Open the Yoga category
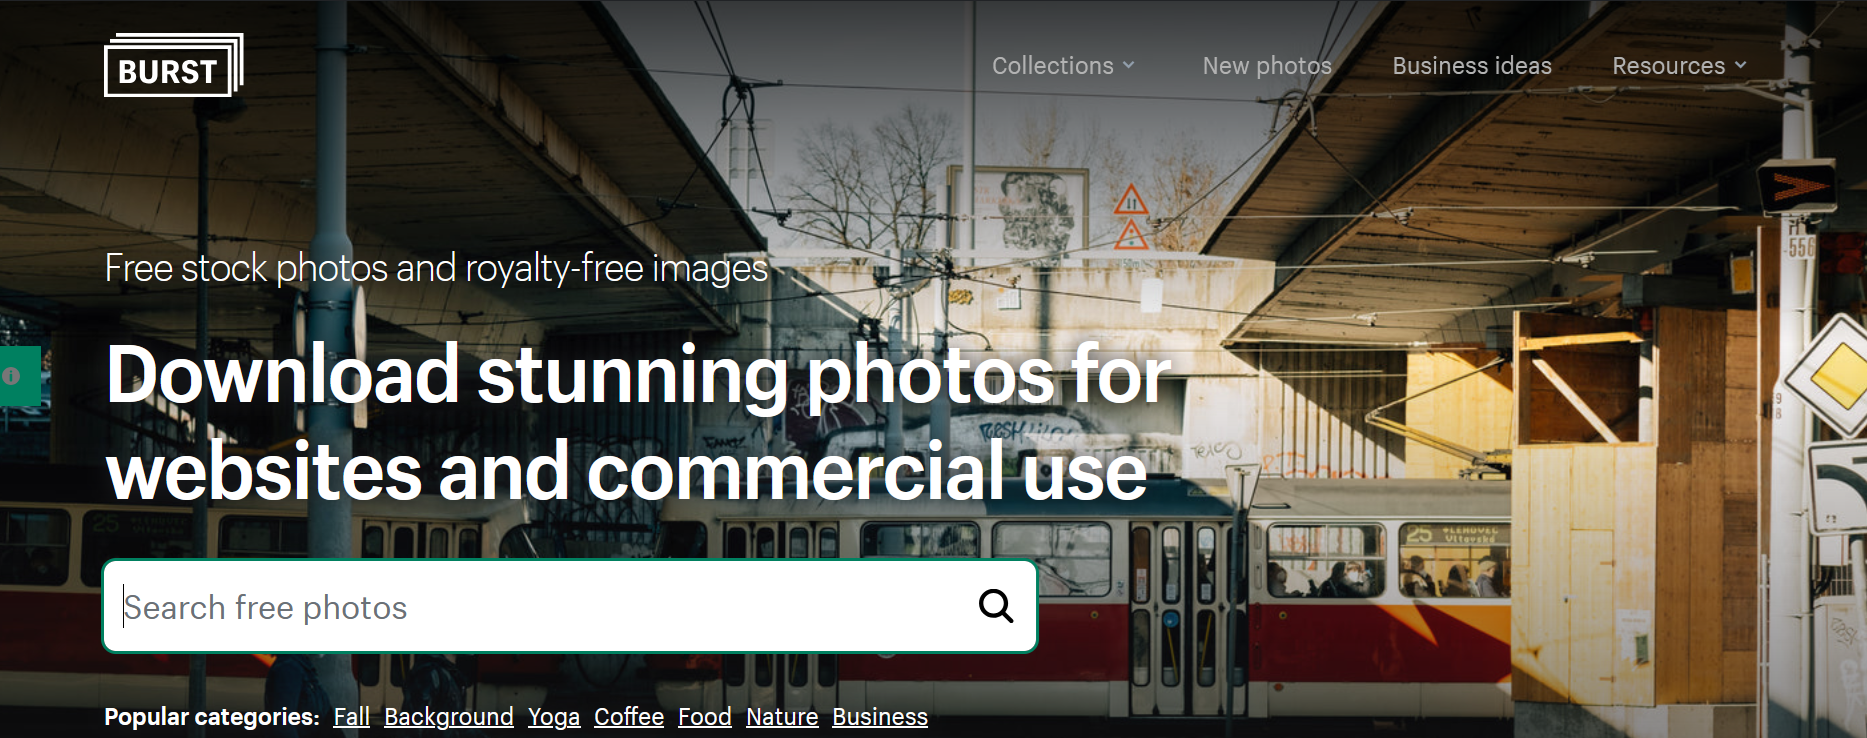Viewport: 1867px width, 738px height. (x=553, y=717)
